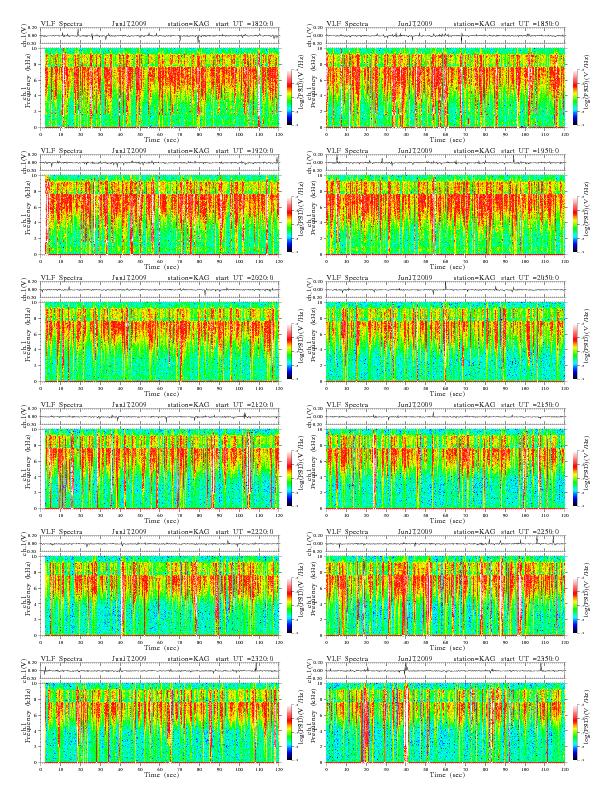This screenshot has height=792, width=612.
Task: Select the title text 'start UT =1920:0'
Action: point(245,151)
